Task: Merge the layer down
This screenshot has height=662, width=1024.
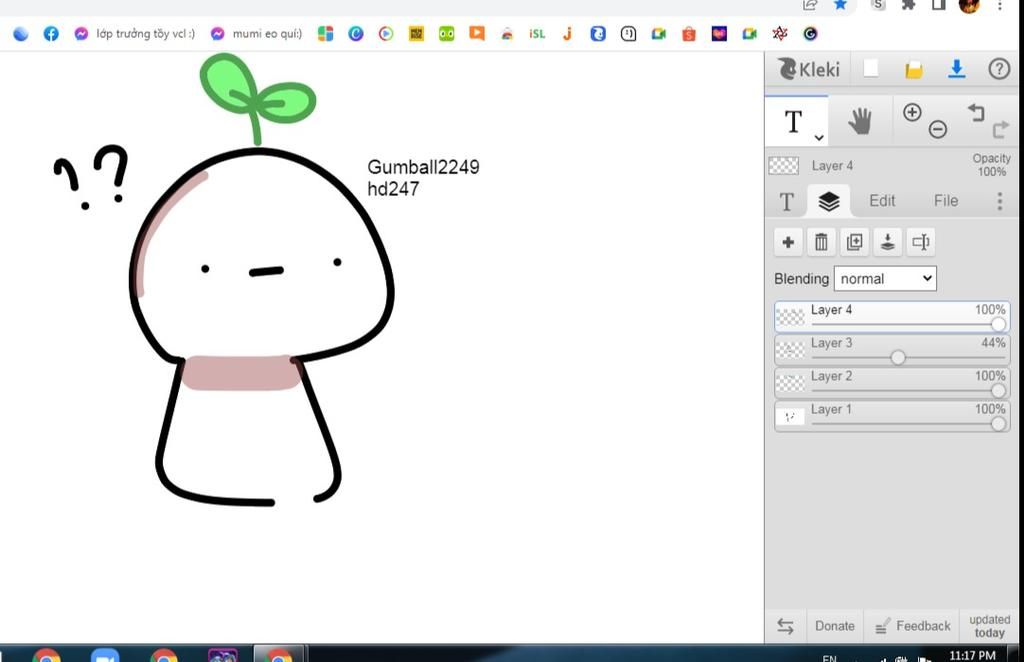Action: click(x=888, y=242)
